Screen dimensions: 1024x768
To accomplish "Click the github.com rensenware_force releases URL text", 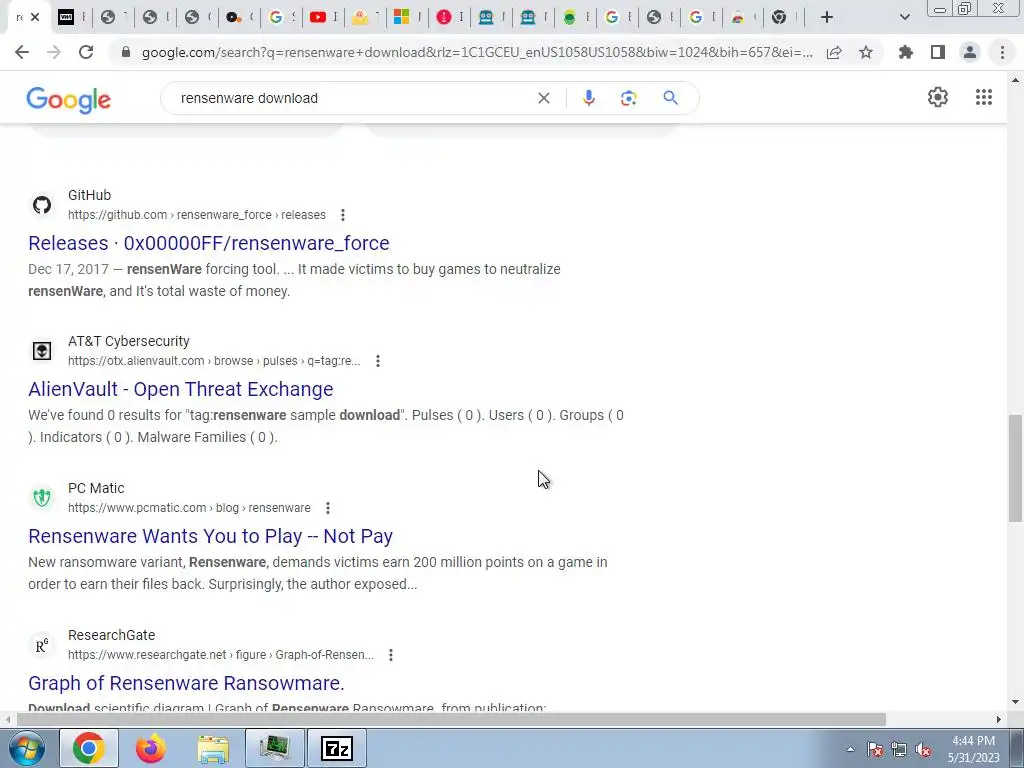I will 197,215.
